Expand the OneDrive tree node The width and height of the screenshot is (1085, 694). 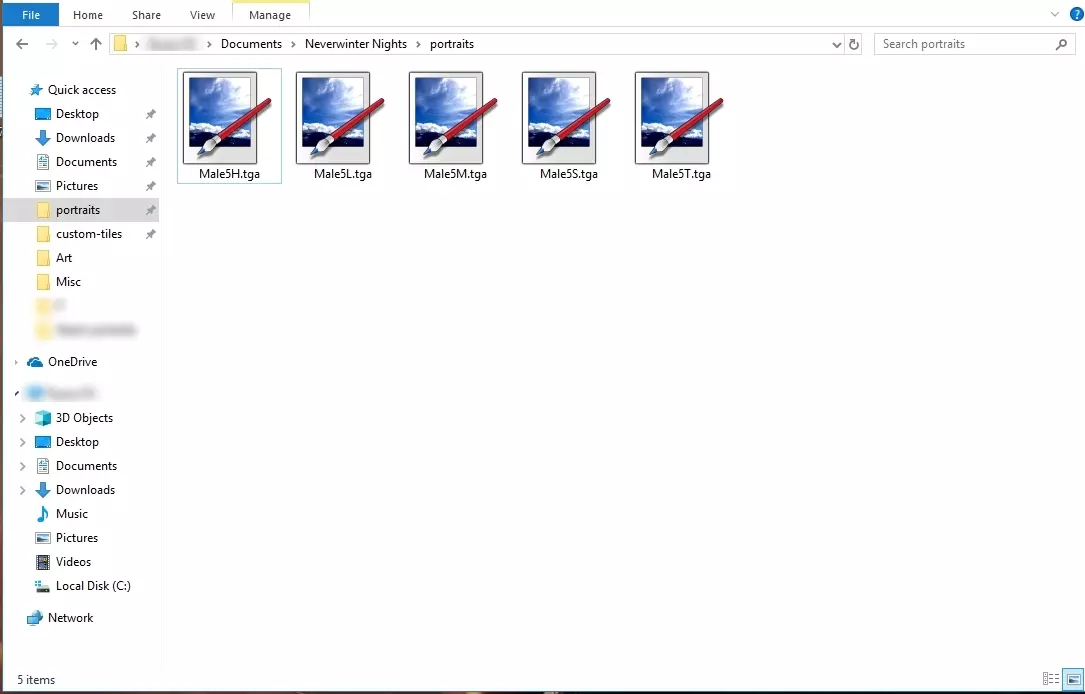(x=16, y=362)
